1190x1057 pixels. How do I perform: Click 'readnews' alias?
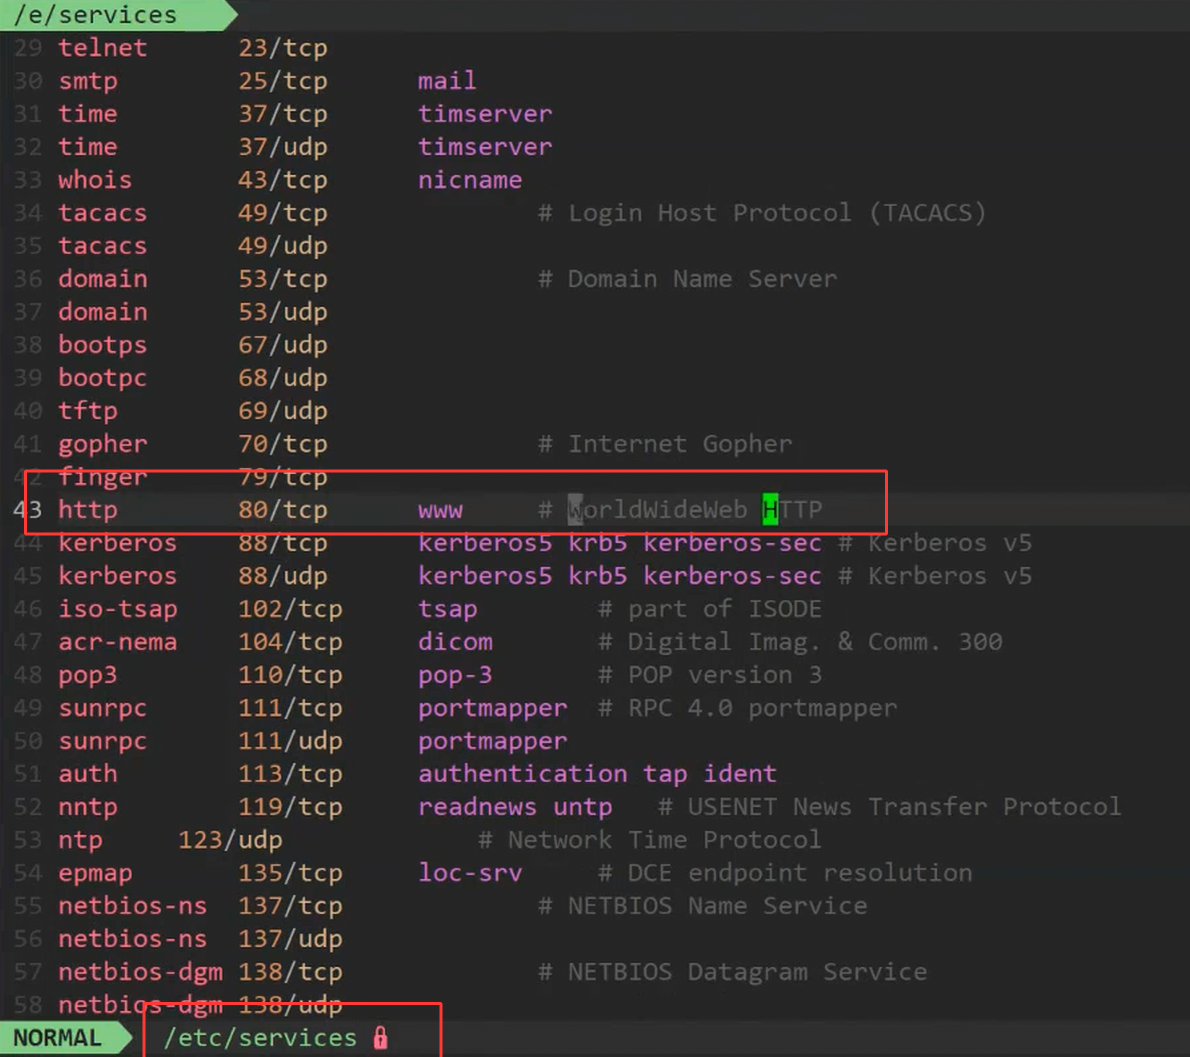click(x=477, y=807)
